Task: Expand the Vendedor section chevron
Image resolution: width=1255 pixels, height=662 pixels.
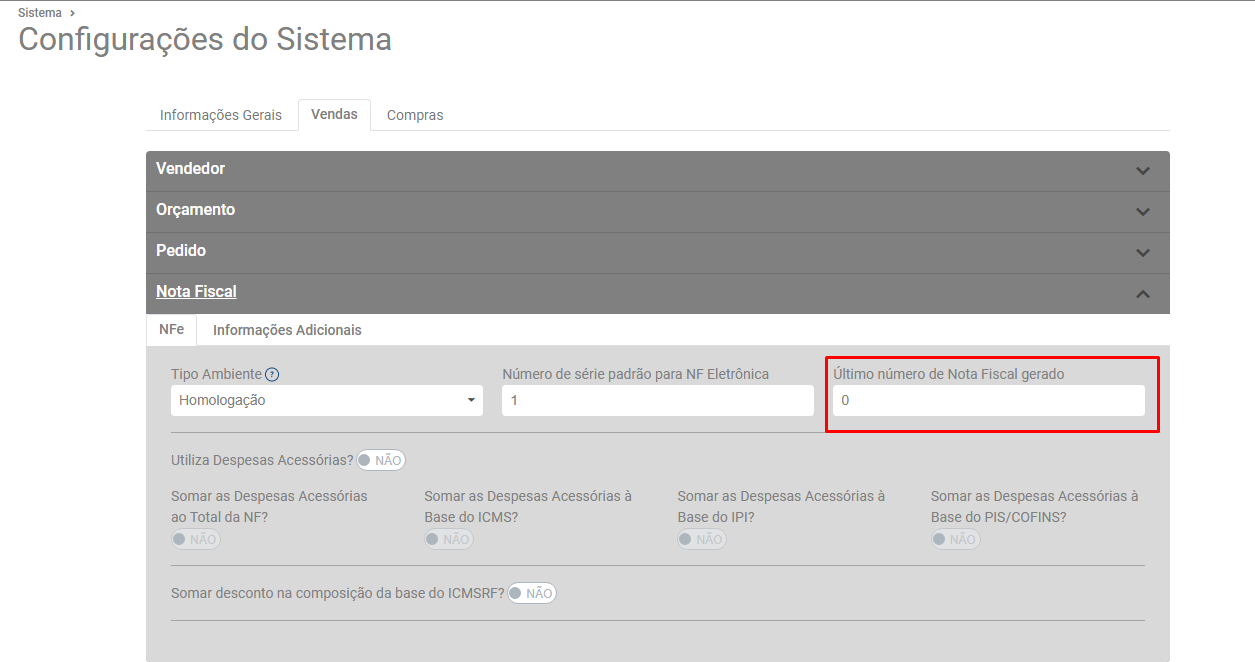Action: pyautogui.click(x=1143, y=171)
